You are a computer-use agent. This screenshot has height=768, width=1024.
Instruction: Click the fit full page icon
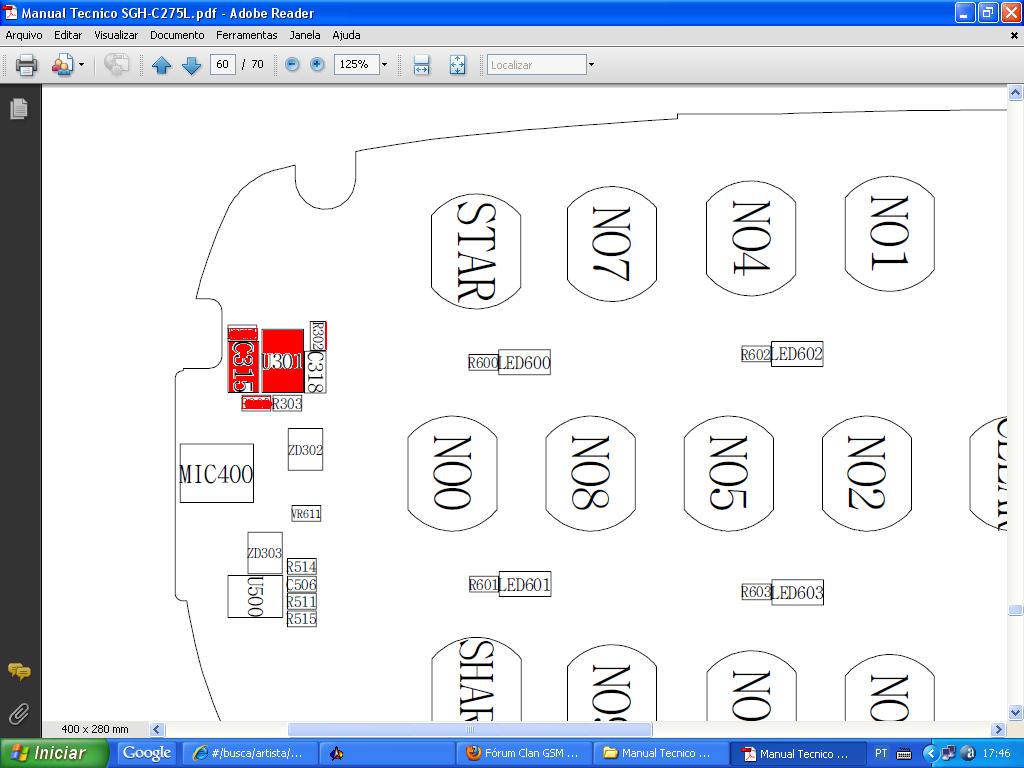[457, 65]
